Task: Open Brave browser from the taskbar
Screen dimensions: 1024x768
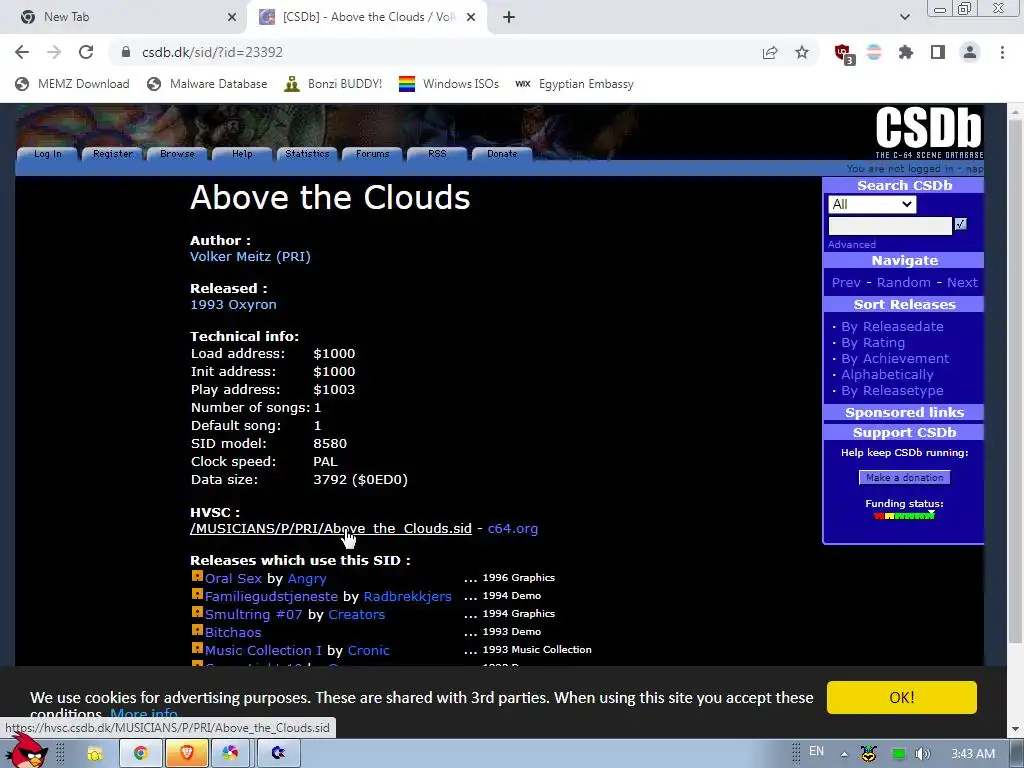Action: tap(187, 754)
